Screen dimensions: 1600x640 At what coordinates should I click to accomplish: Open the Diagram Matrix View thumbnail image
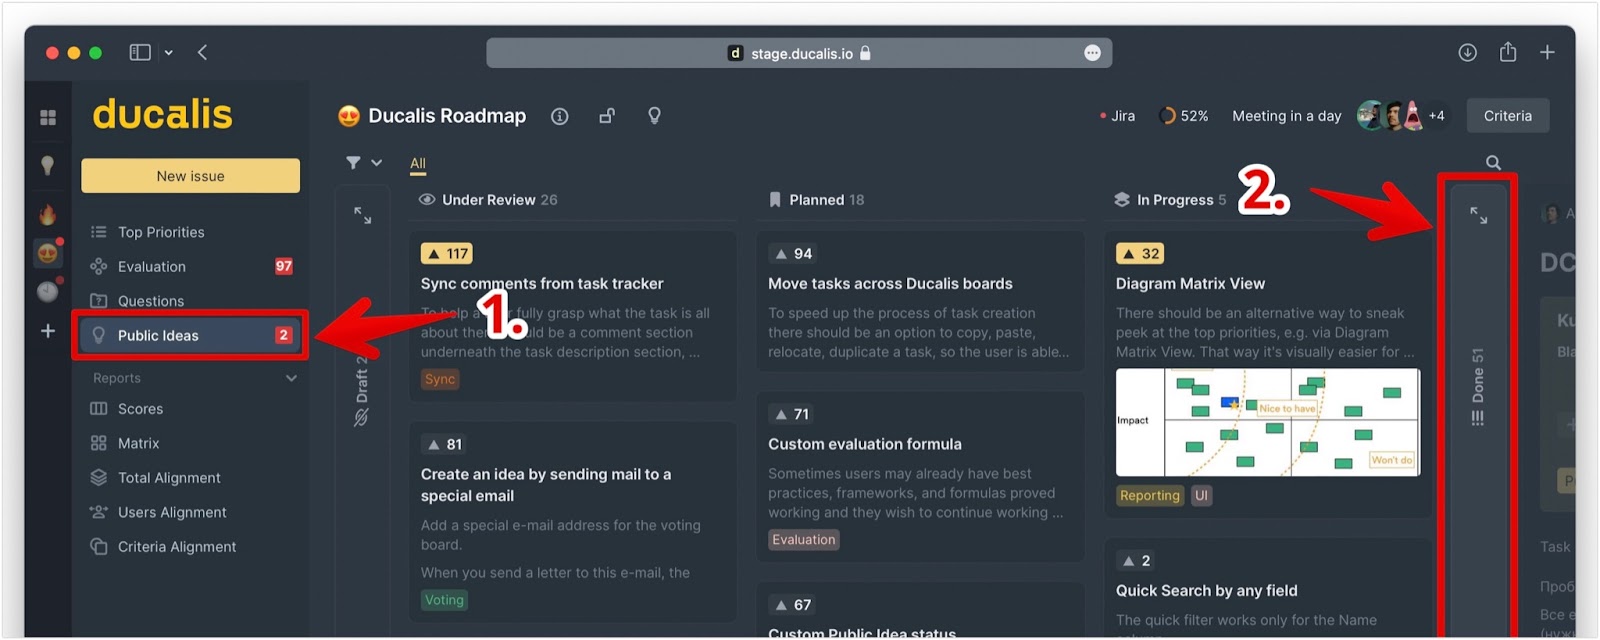[1268, 422]
